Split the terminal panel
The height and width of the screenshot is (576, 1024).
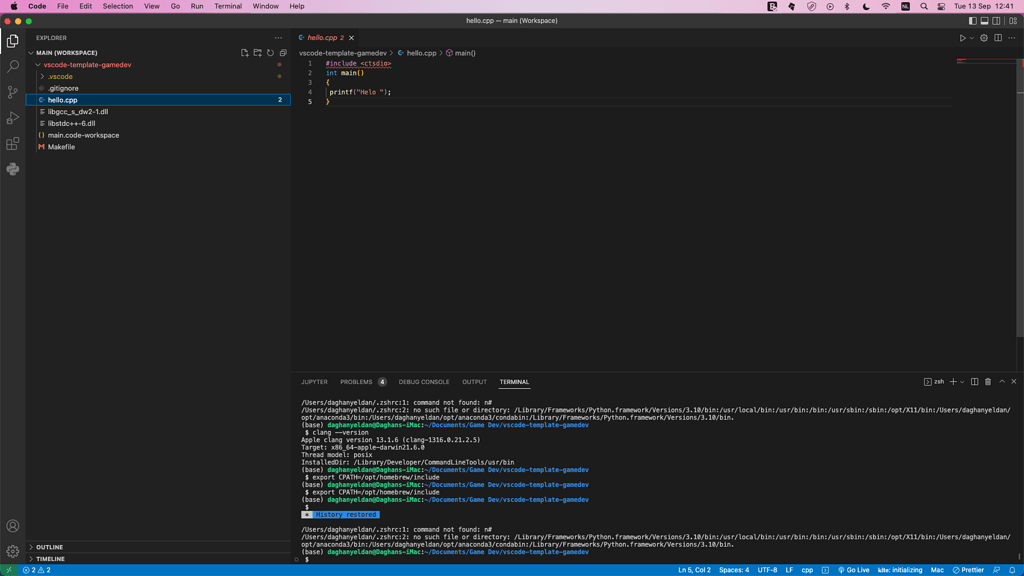point(974,381)
